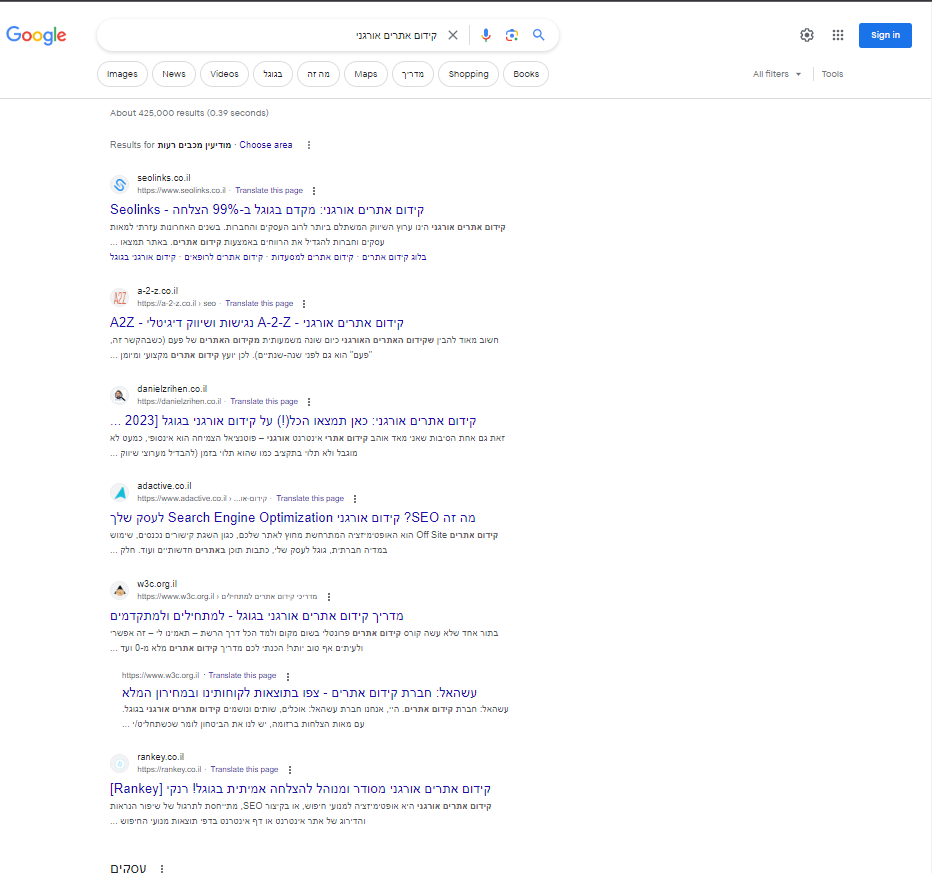Screen dimensions: 932x873
Task: Open the danielzrihen 2023 result title
Action: point(293,421)
